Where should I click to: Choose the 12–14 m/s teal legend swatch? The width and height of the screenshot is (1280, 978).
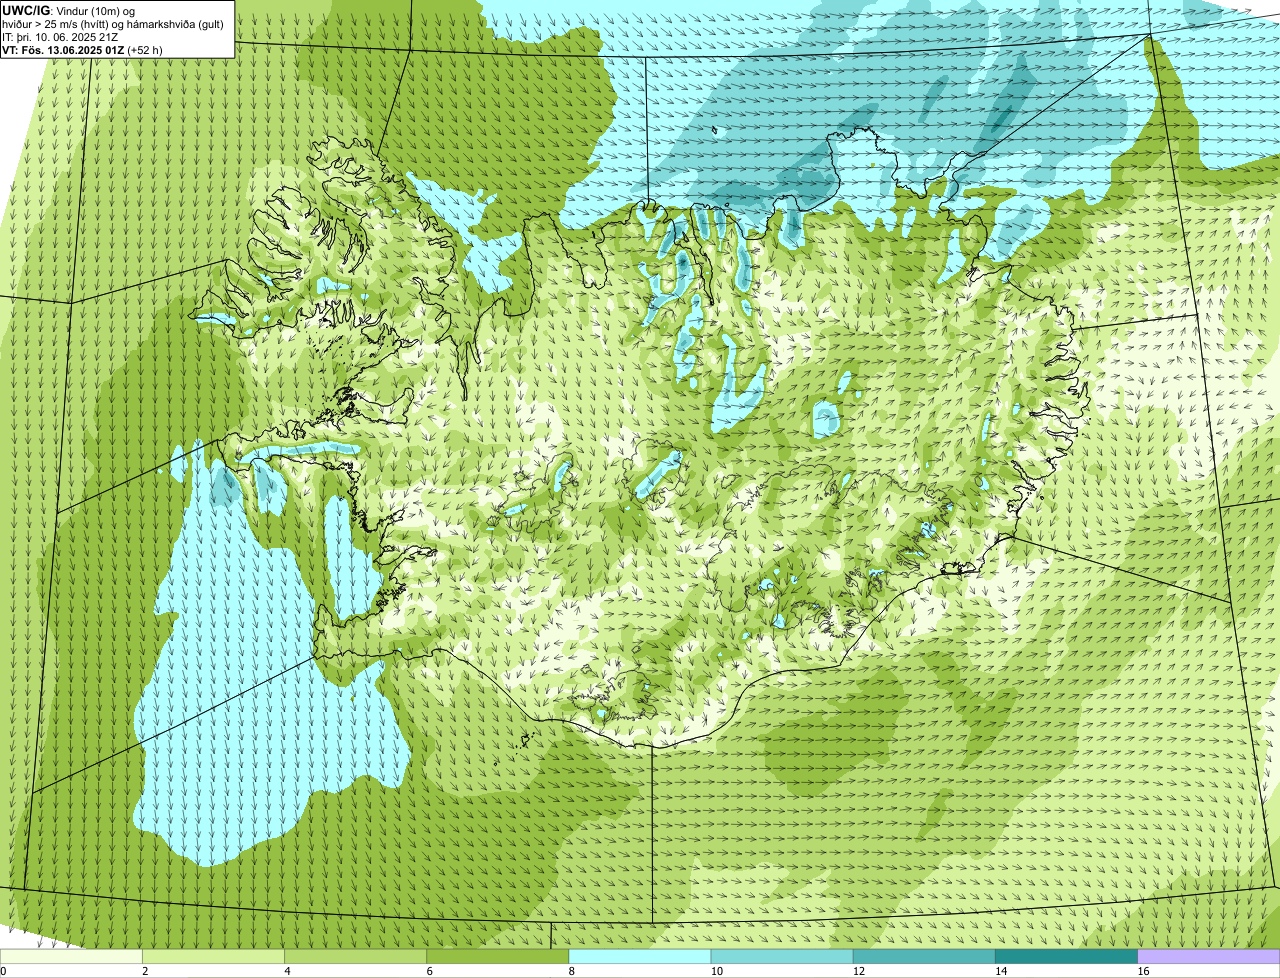click(x=924, y=956)
